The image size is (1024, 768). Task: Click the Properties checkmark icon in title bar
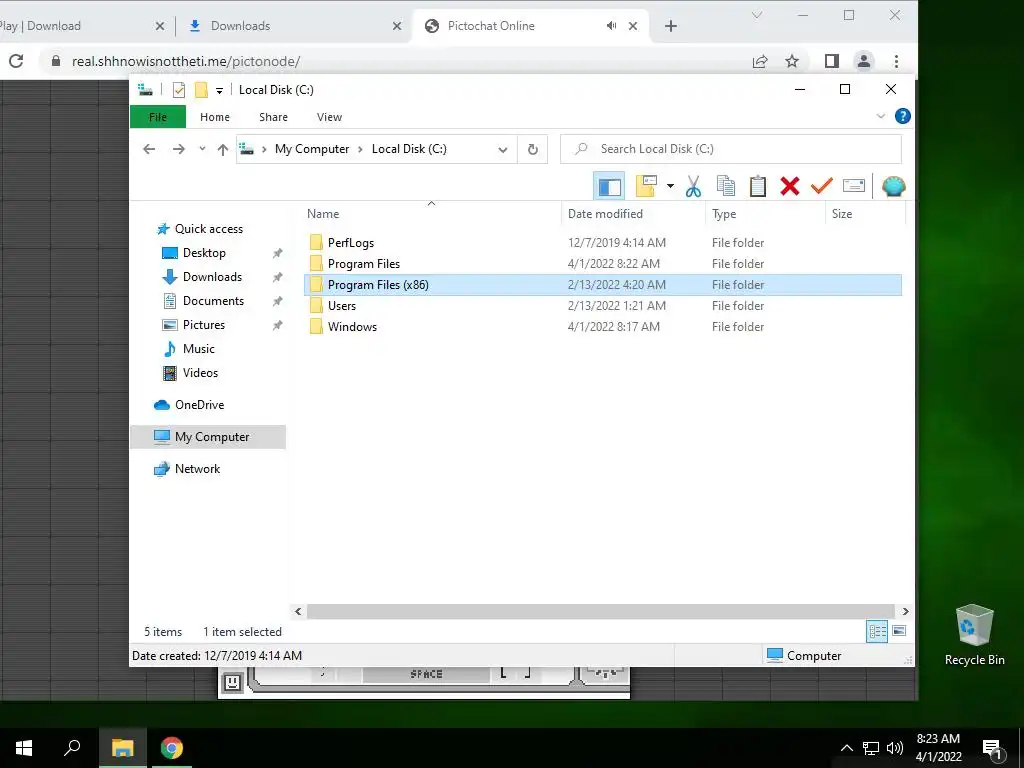178,90
